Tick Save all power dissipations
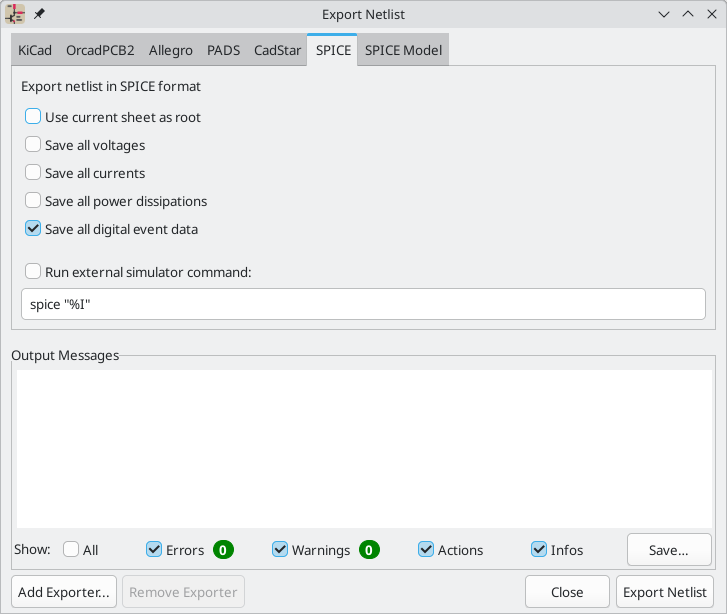The width and height of the screenshot is (727, 614). pos(33,201)
